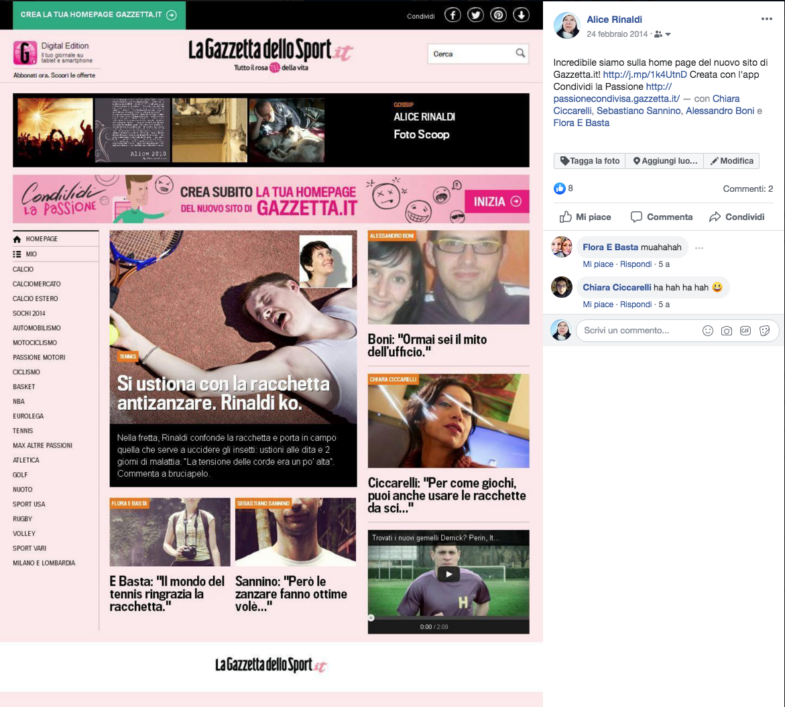Image resolution: width=785 pixels, height=707 pixels.
Task: Play the Derrick twins video
Action: tap(449, 574)
